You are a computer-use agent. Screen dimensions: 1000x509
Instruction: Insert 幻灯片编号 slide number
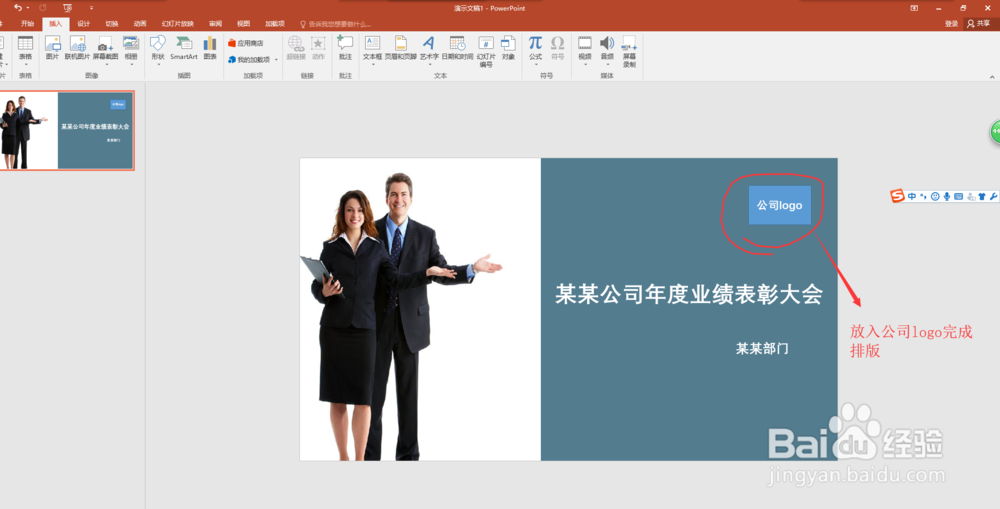486,52
